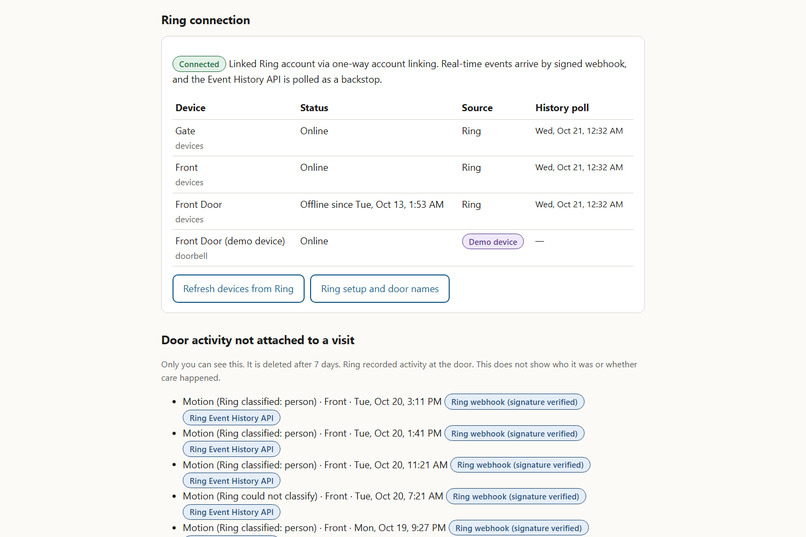Screen dimensions: 806x537
Task: Click the doorbell type label
Action: tap(191, 256)
